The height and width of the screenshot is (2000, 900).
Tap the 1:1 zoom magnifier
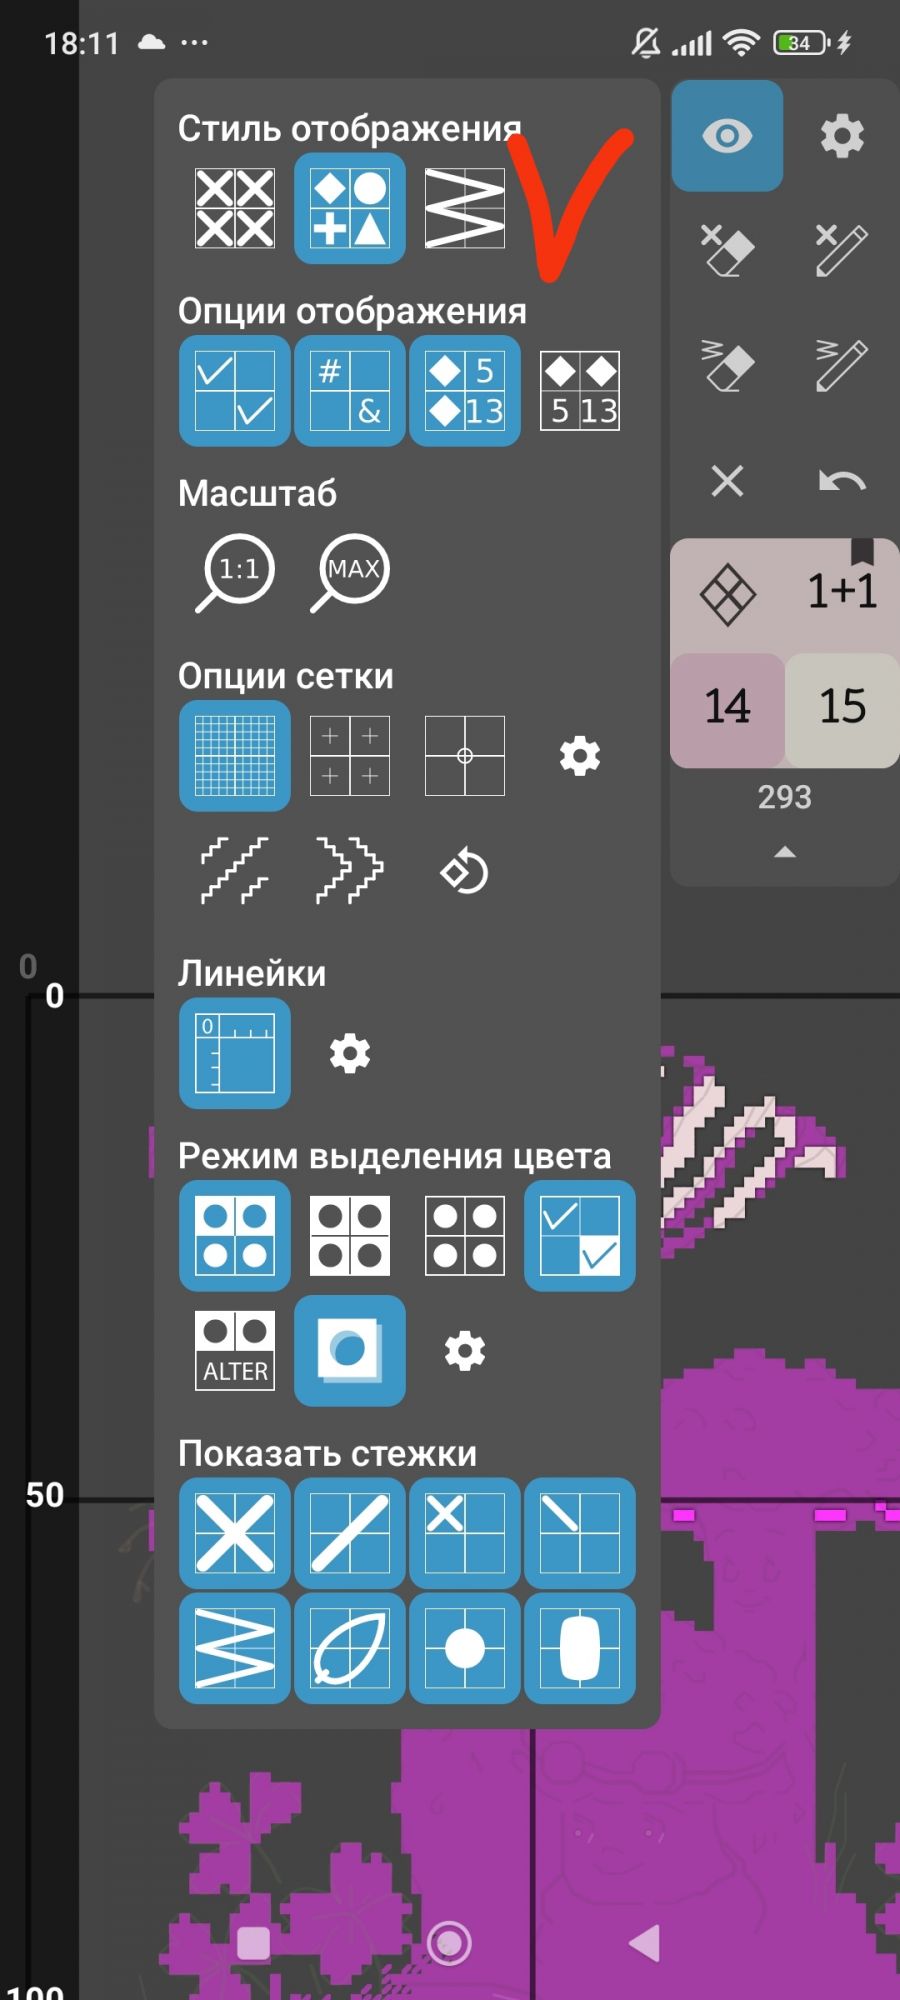tap(235, 572)
